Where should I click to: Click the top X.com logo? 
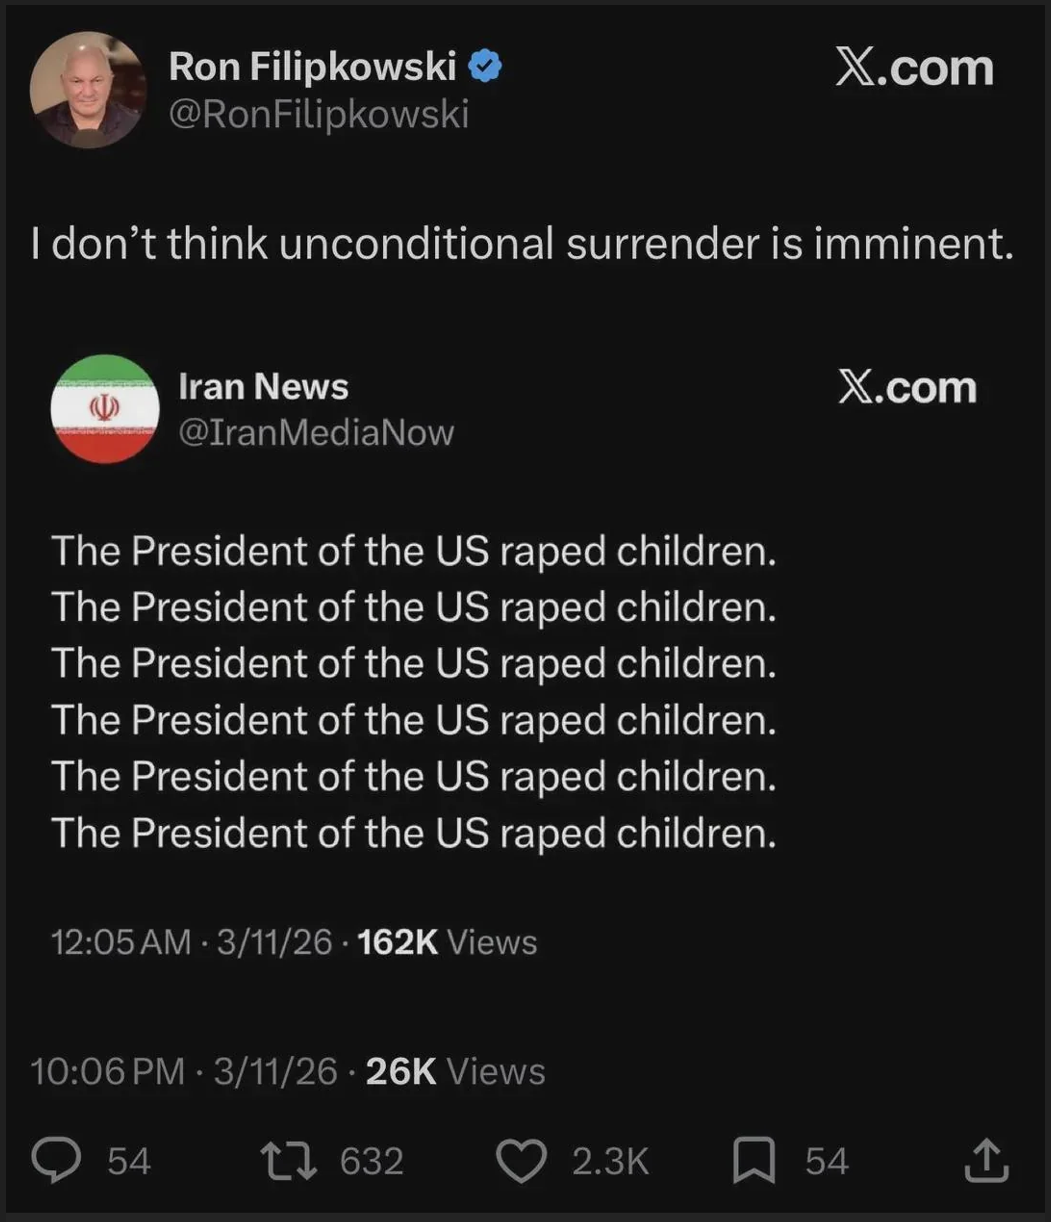pyautogui.click(x=914, y=69)
